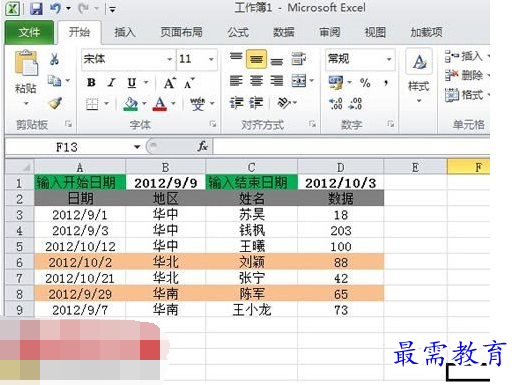Open the 字体 dialog launcher
The height and width of the screenshot is (385, 515).
(x=213, y=124)
